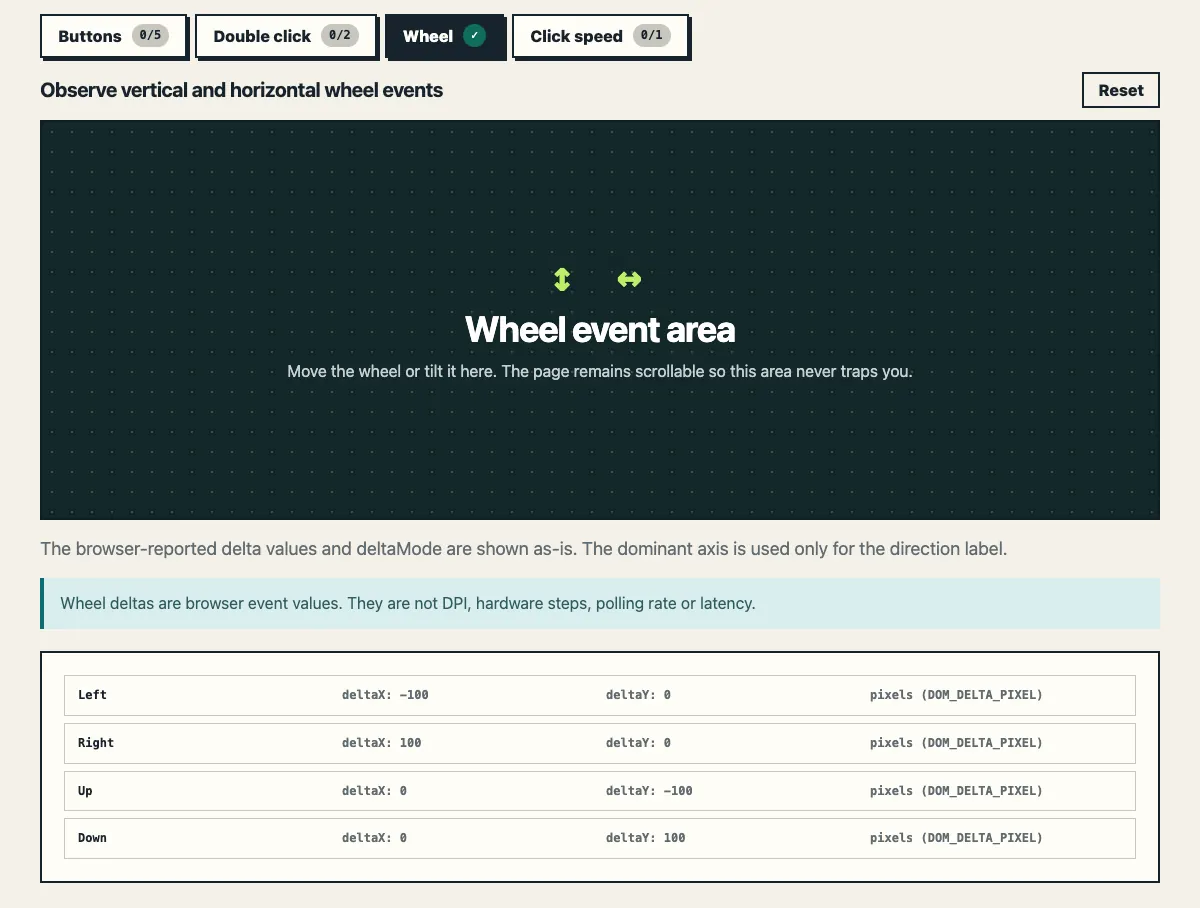Open the Double click tab
This screenshot has height=908, width=1200.
pyautogui.click(x=285, y=36)
